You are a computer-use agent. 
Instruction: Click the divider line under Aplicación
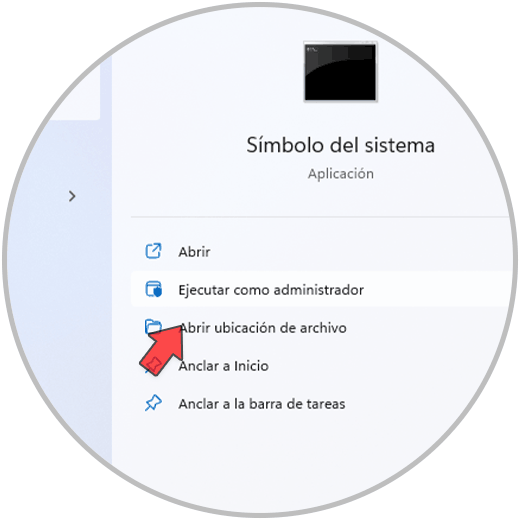pyautogui.click(x=320, y=217)
